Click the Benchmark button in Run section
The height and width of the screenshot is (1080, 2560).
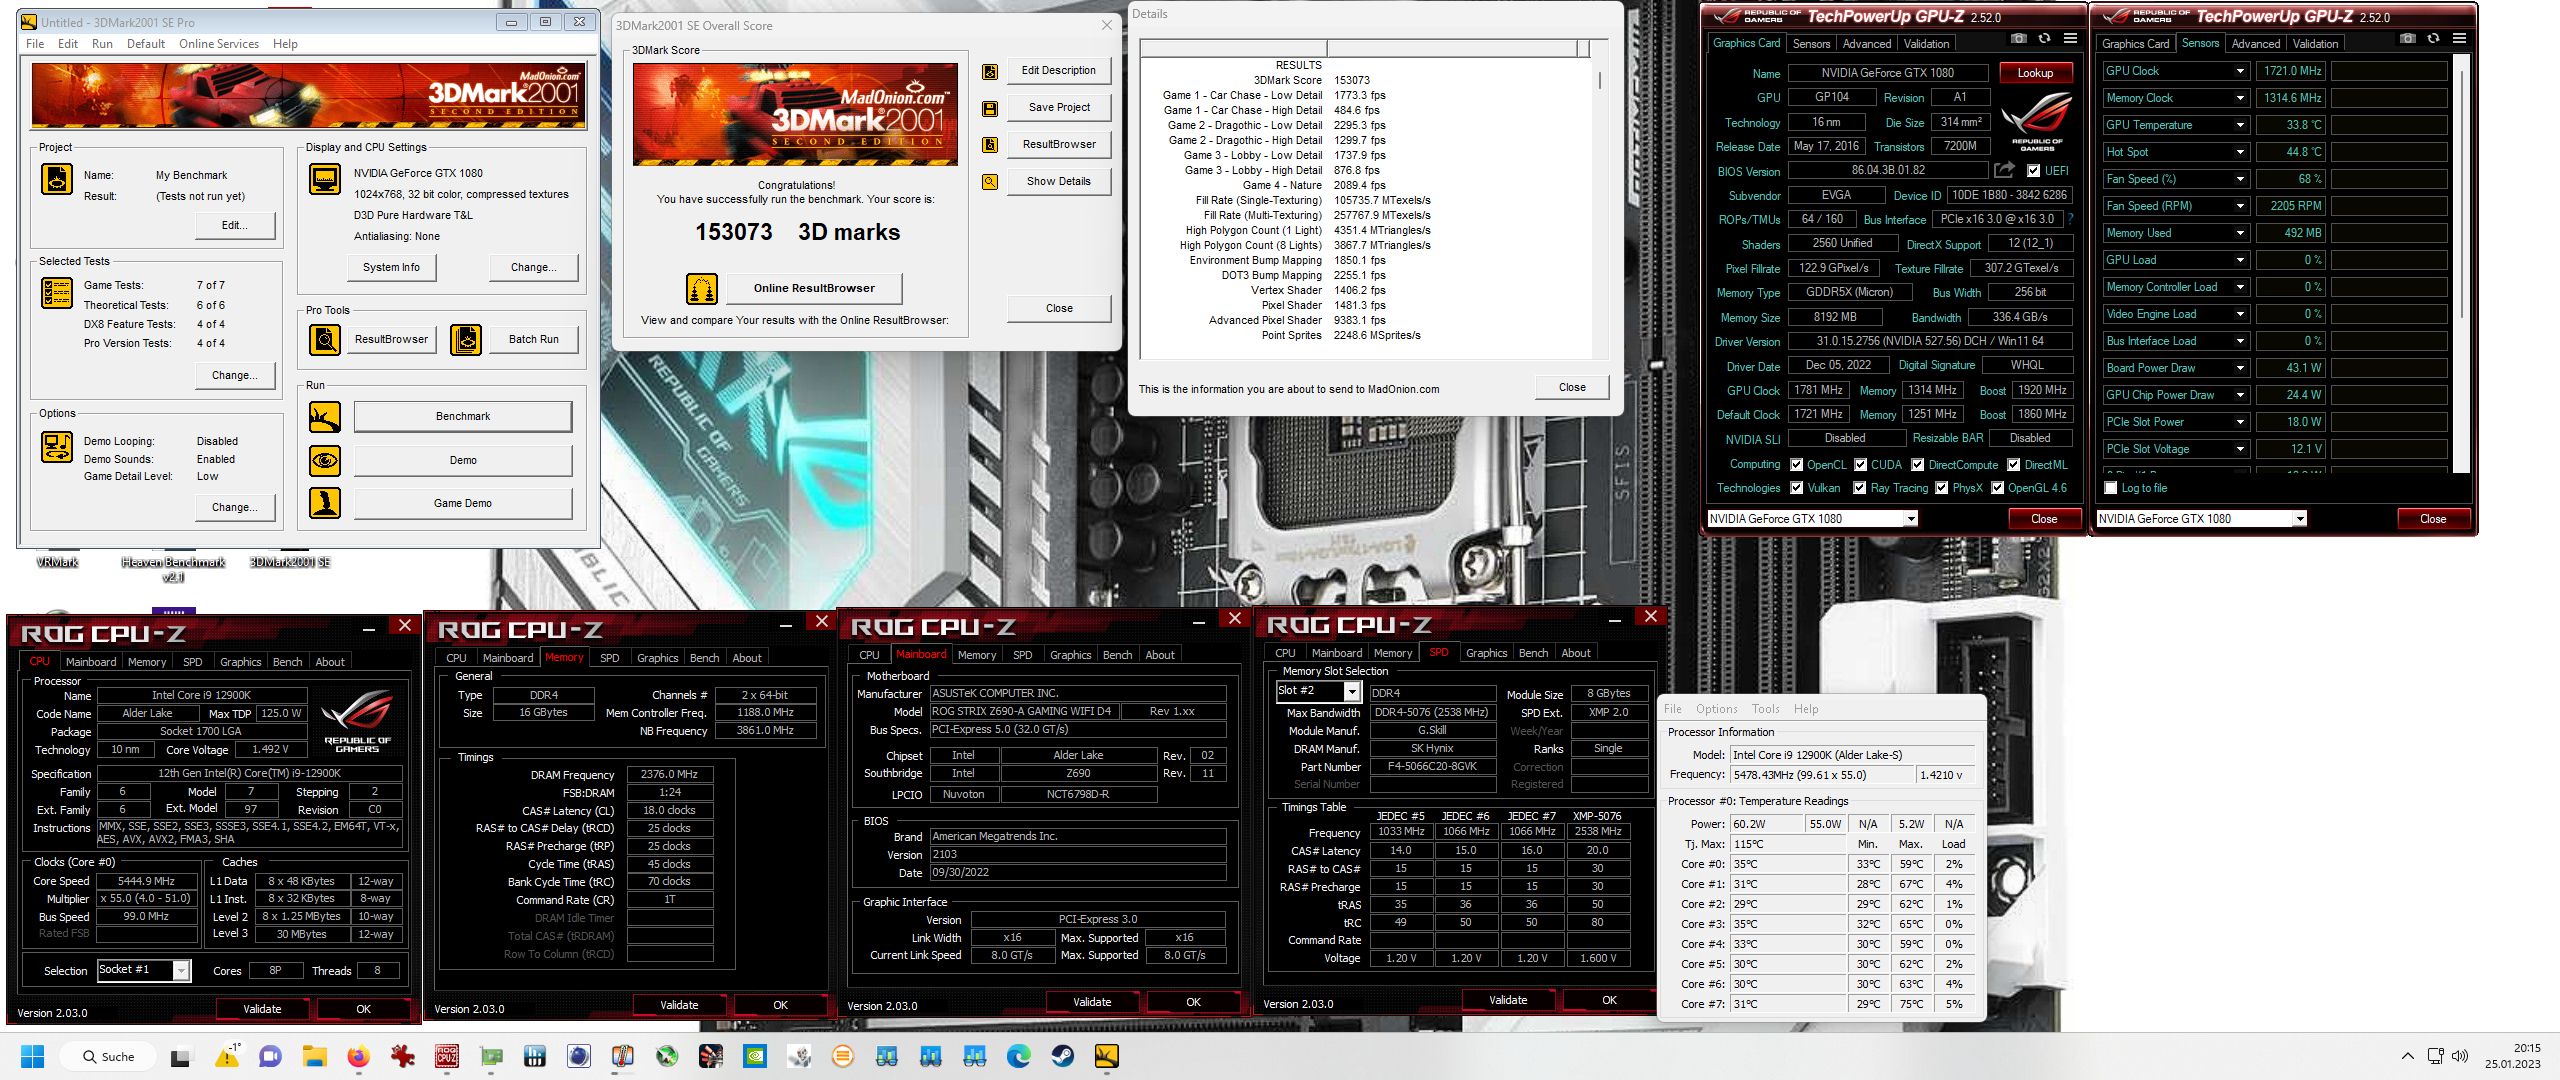(463, 417)
